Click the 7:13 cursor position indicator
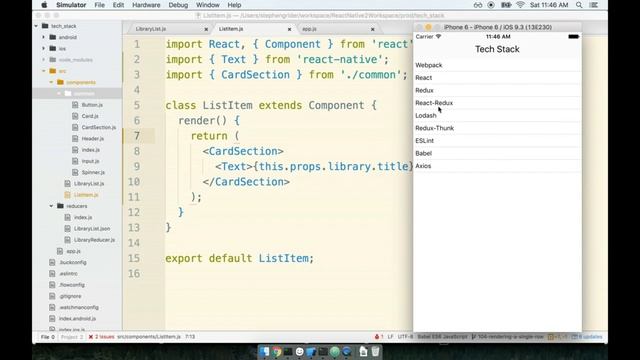 190,337
